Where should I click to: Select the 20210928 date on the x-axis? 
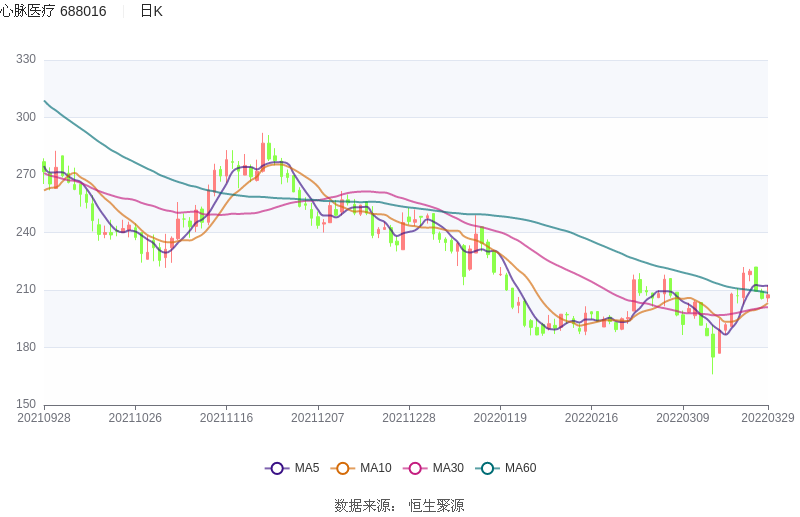(x=44, y=418)
